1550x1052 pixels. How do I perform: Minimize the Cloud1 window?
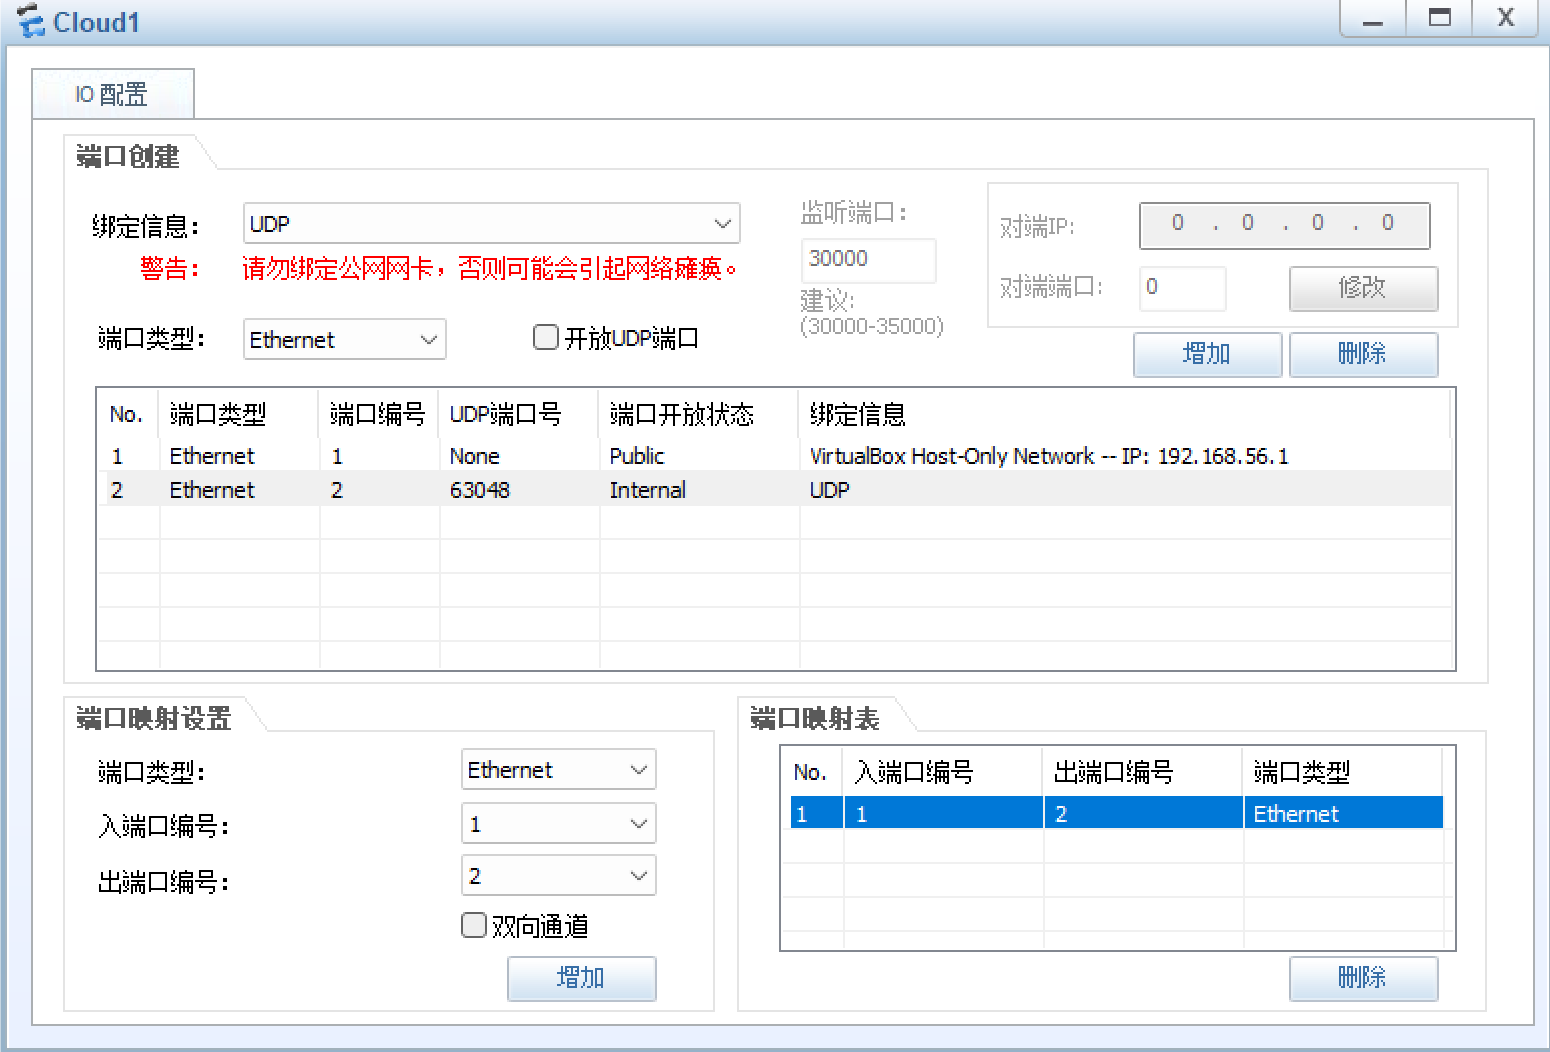(x=1372, y=19)
